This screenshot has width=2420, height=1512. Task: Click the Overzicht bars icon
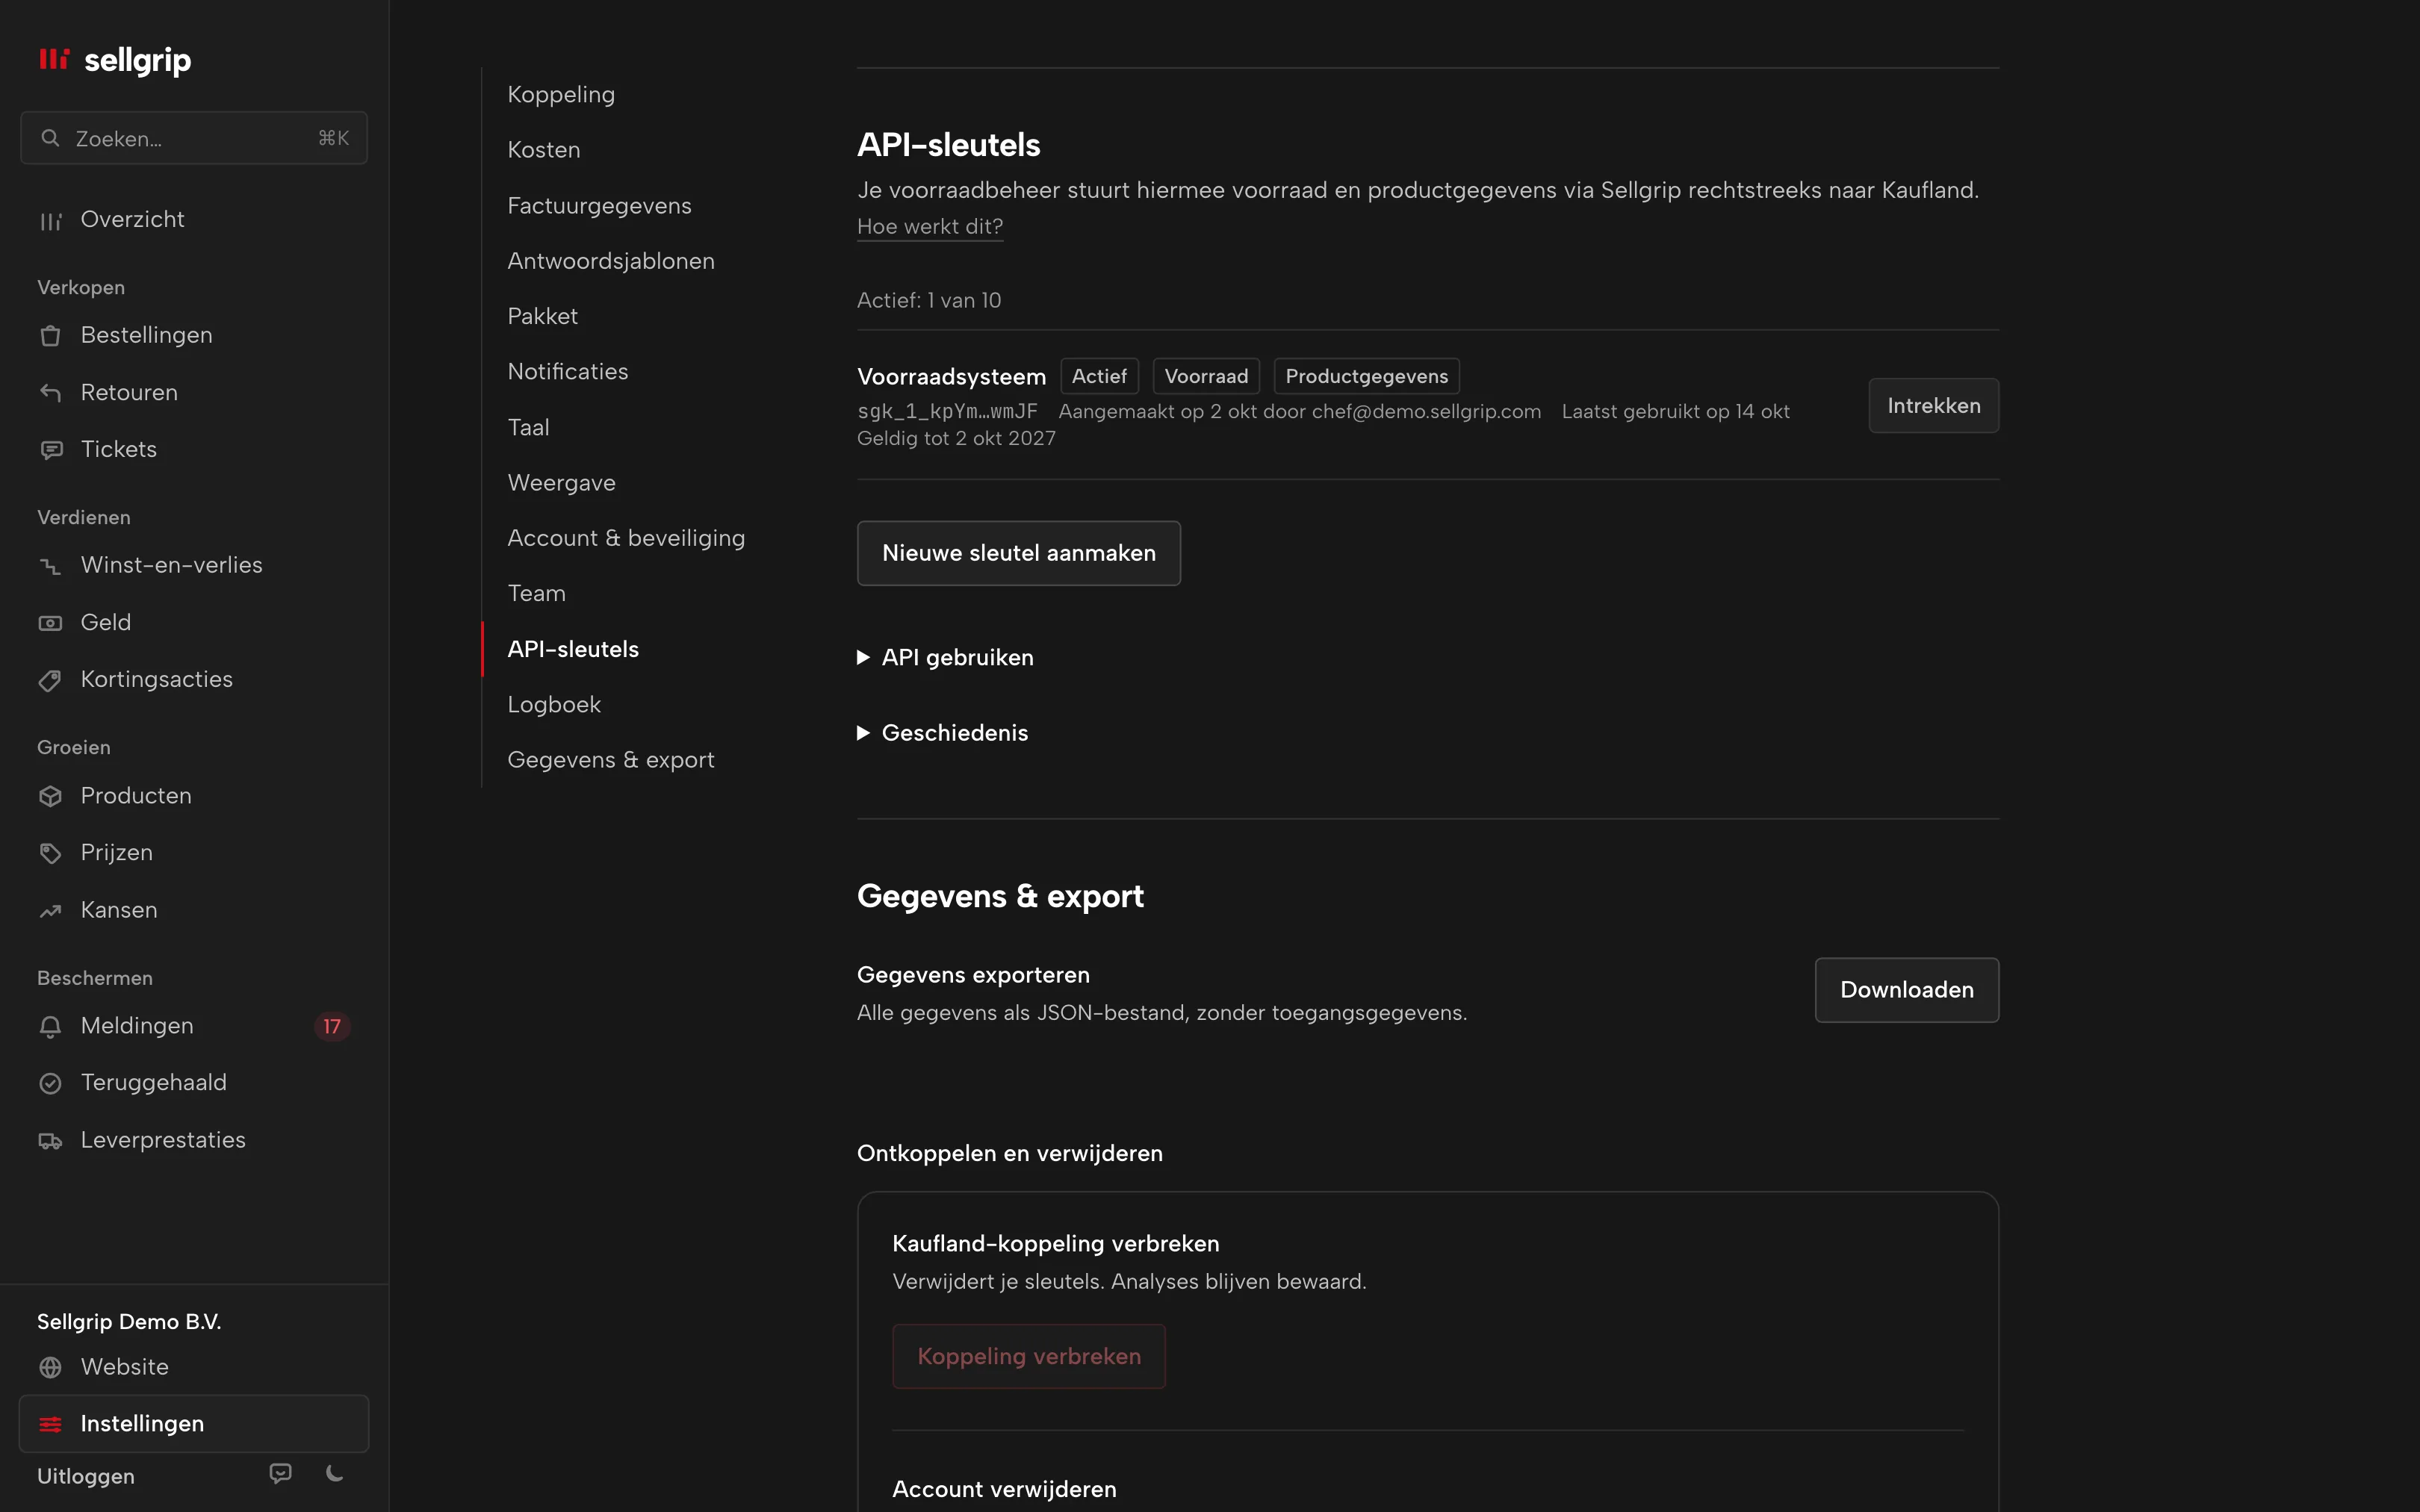click(x=50, y=220)
